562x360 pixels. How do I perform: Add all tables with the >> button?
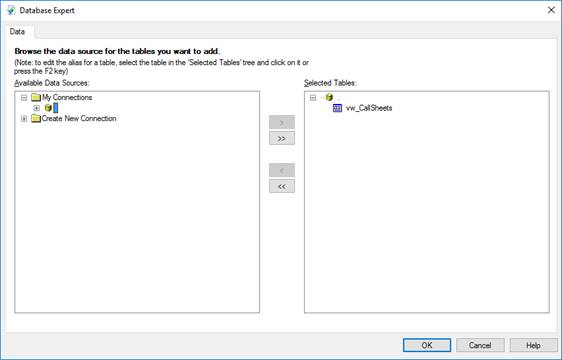(282, 138)
